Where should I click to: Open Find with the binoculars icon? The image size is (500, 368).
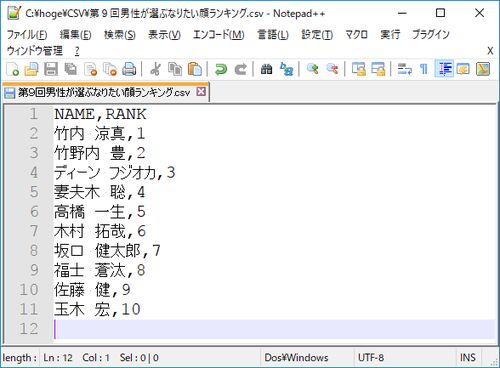coord(266,69)
